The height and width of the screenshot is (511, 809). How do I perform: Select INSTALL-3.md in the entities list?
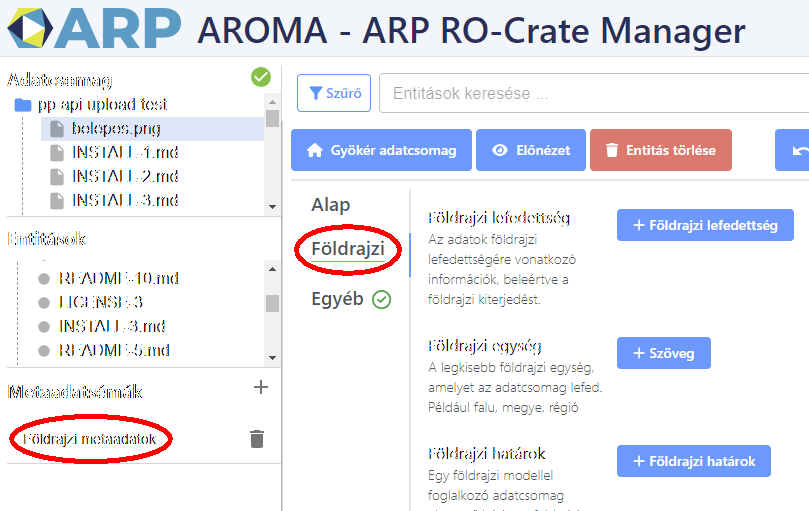click(x=112, y=326)
